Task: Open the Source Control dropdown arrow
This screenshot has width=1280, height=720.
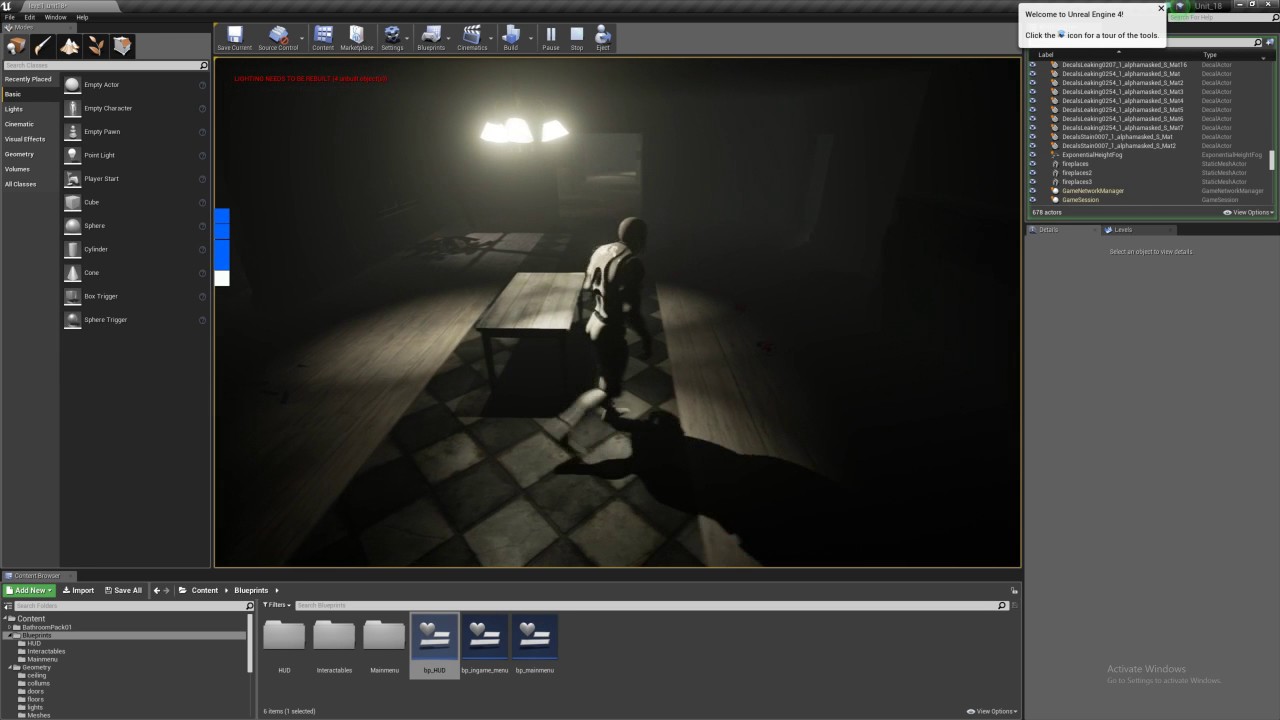Action: point(302,38)
